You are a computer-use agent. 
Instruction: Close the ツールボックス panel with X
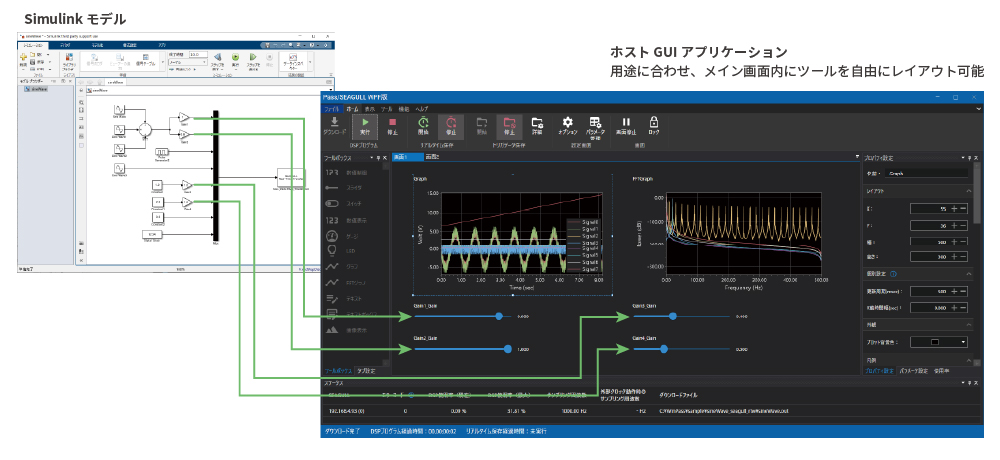(x=385, y=157)
